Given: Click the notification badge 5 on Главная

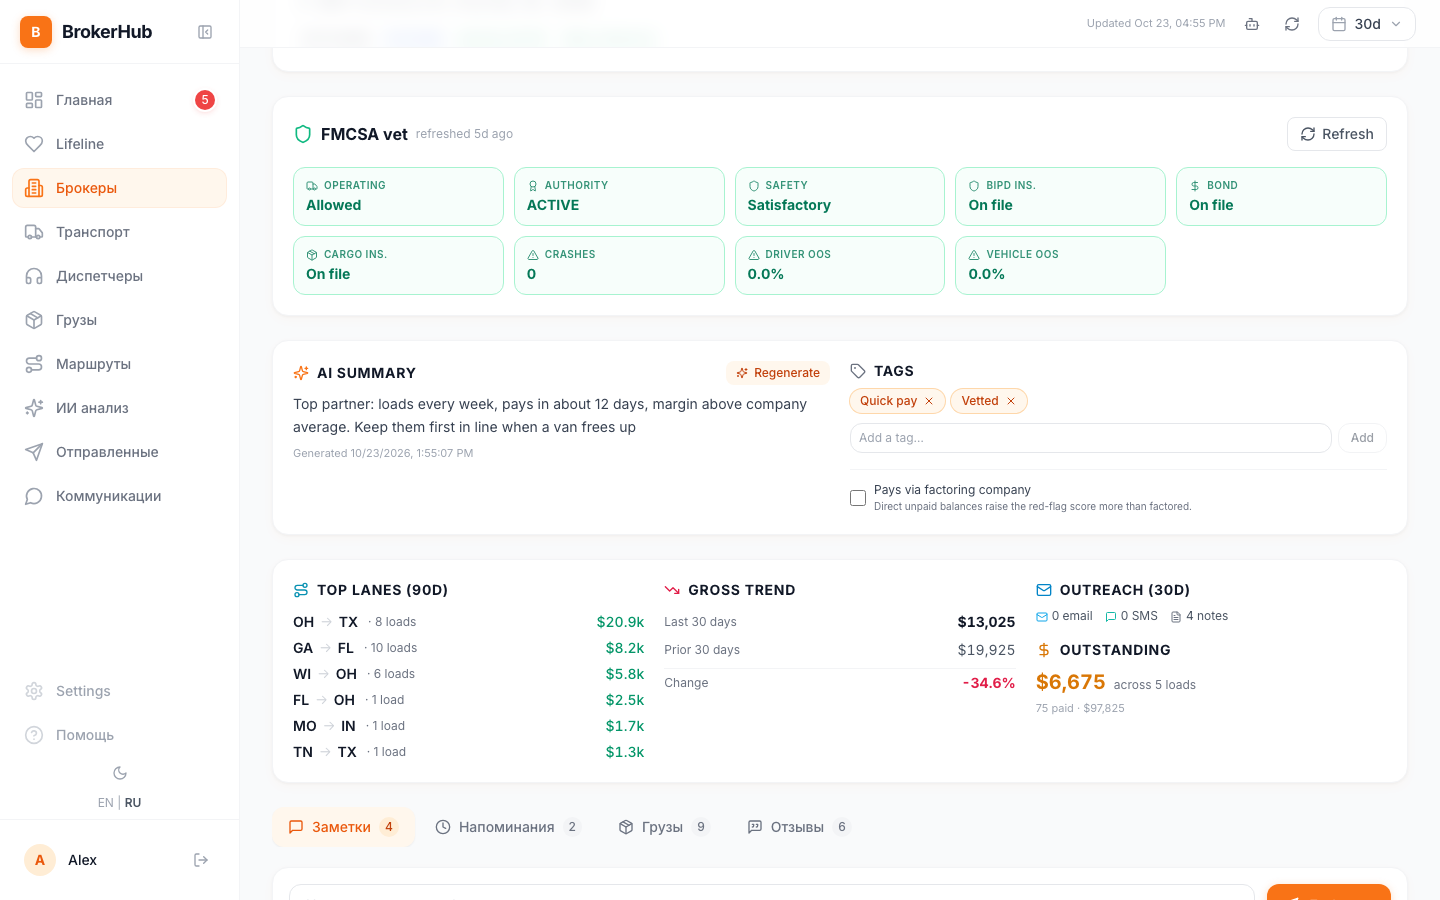Looking at the screenshot, I should tap(205, 100).
